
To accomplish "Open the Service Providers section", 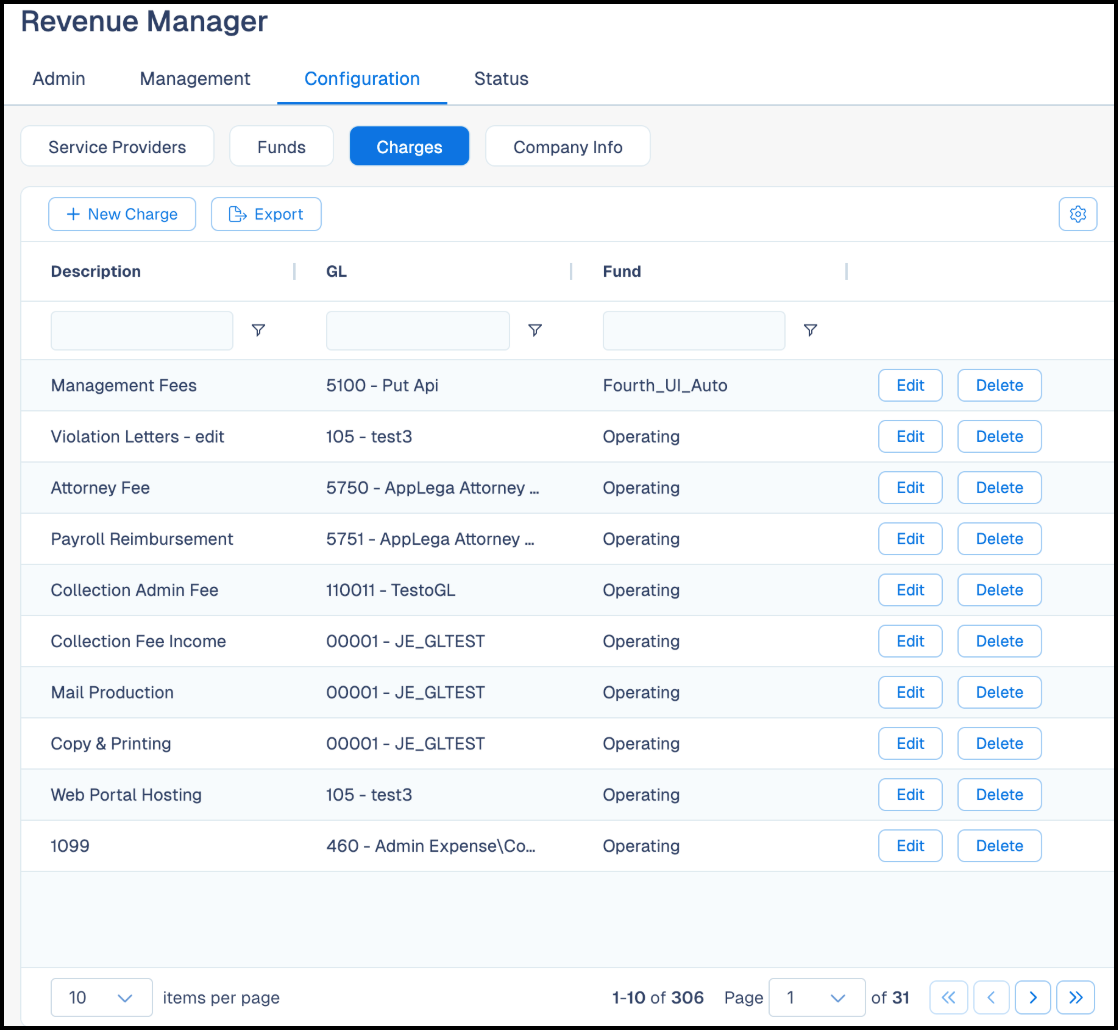I will [117, 146].
